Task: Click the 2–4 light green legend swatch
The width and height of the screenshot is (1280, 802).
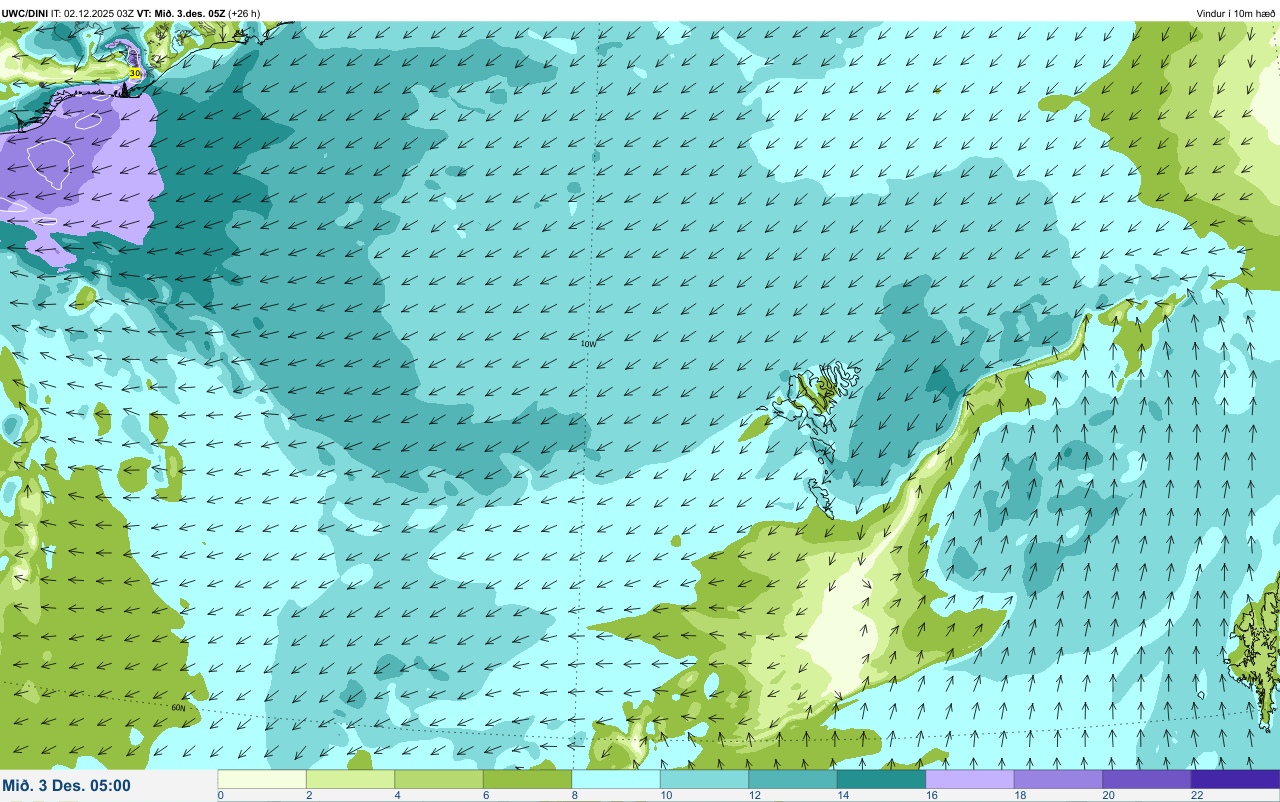Action: click(x=350, y=779)
